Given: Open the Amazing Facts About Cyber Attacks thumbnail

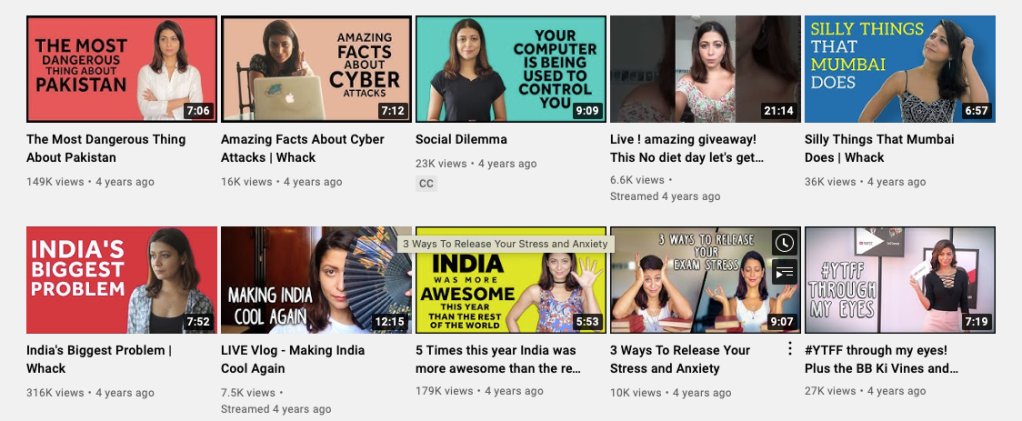Looking at the screenshot, I should click(316, 69).
